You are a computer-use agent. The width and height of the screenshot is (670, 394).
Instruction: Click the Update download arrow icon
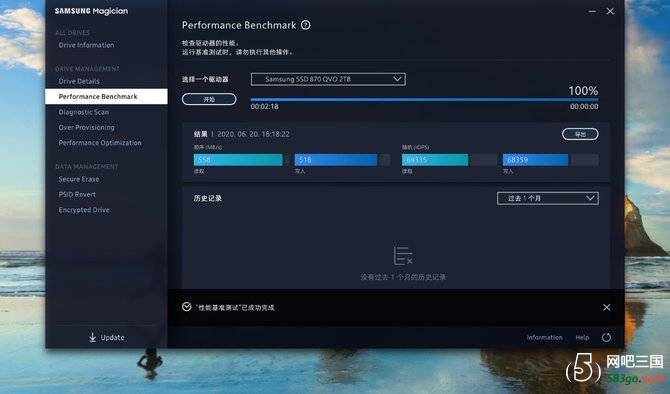[x=92, y=338]
